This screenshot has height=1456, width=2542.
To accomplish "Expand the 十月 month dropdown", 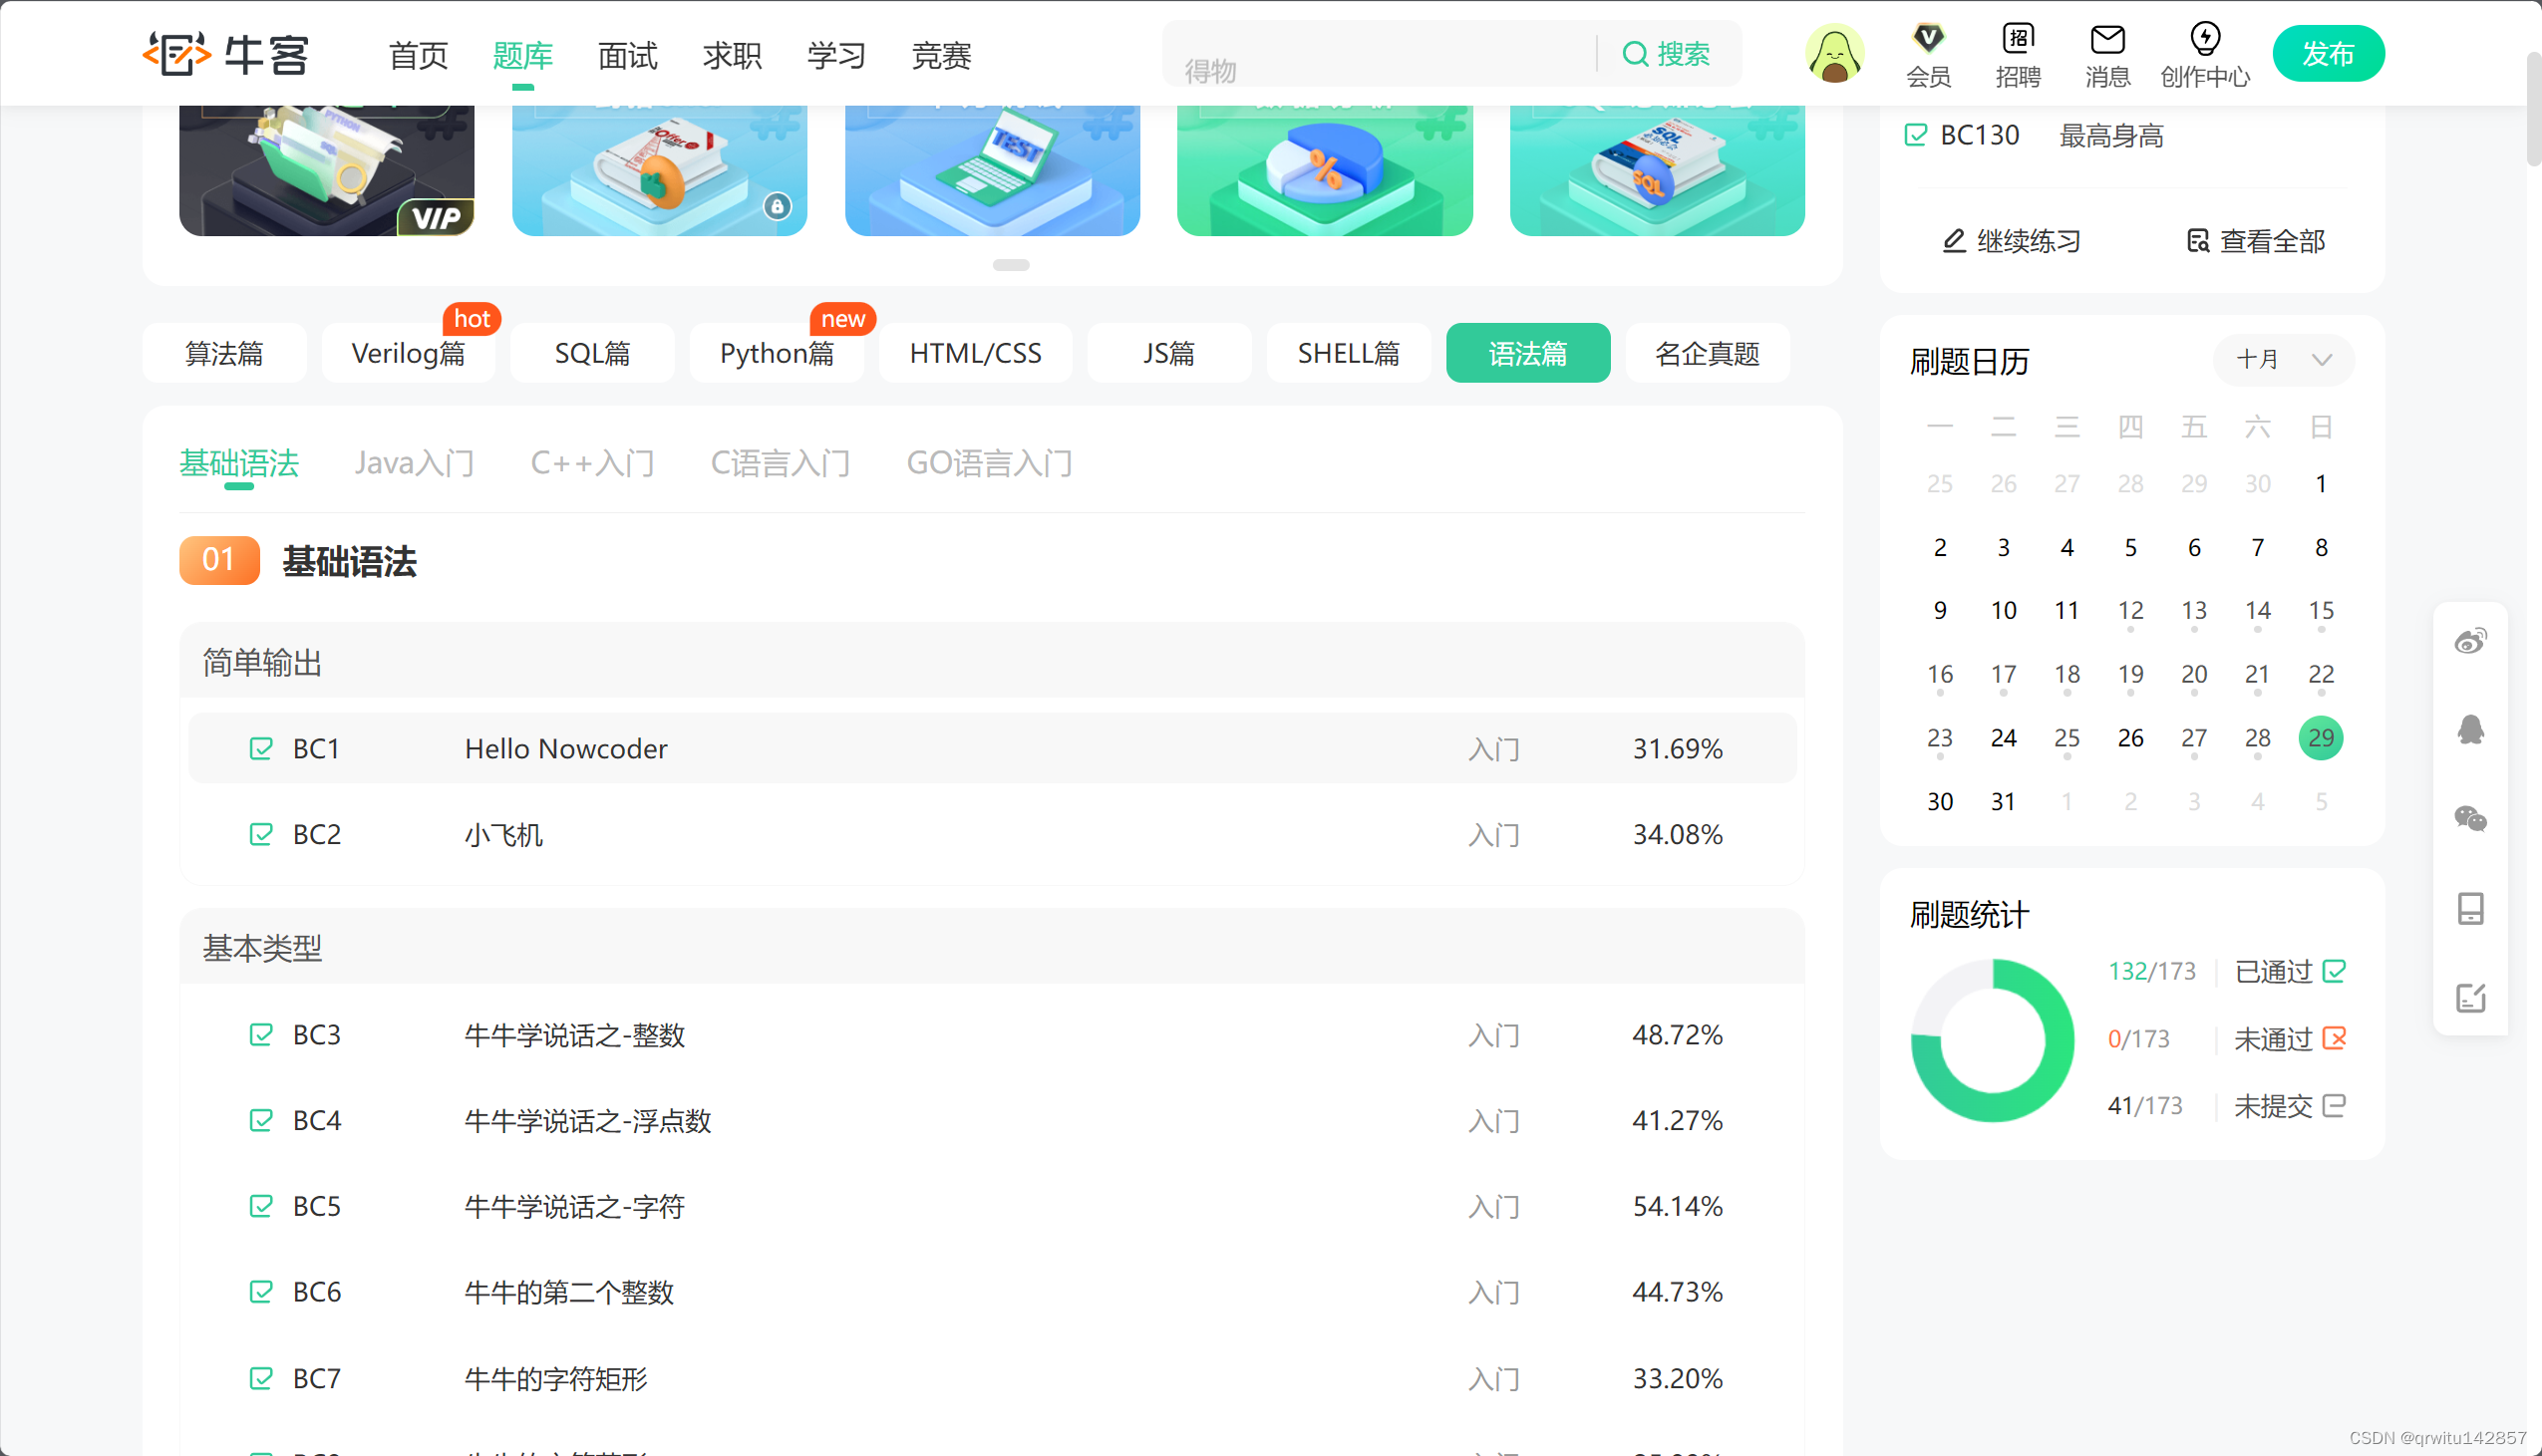I will (2283, 359).
